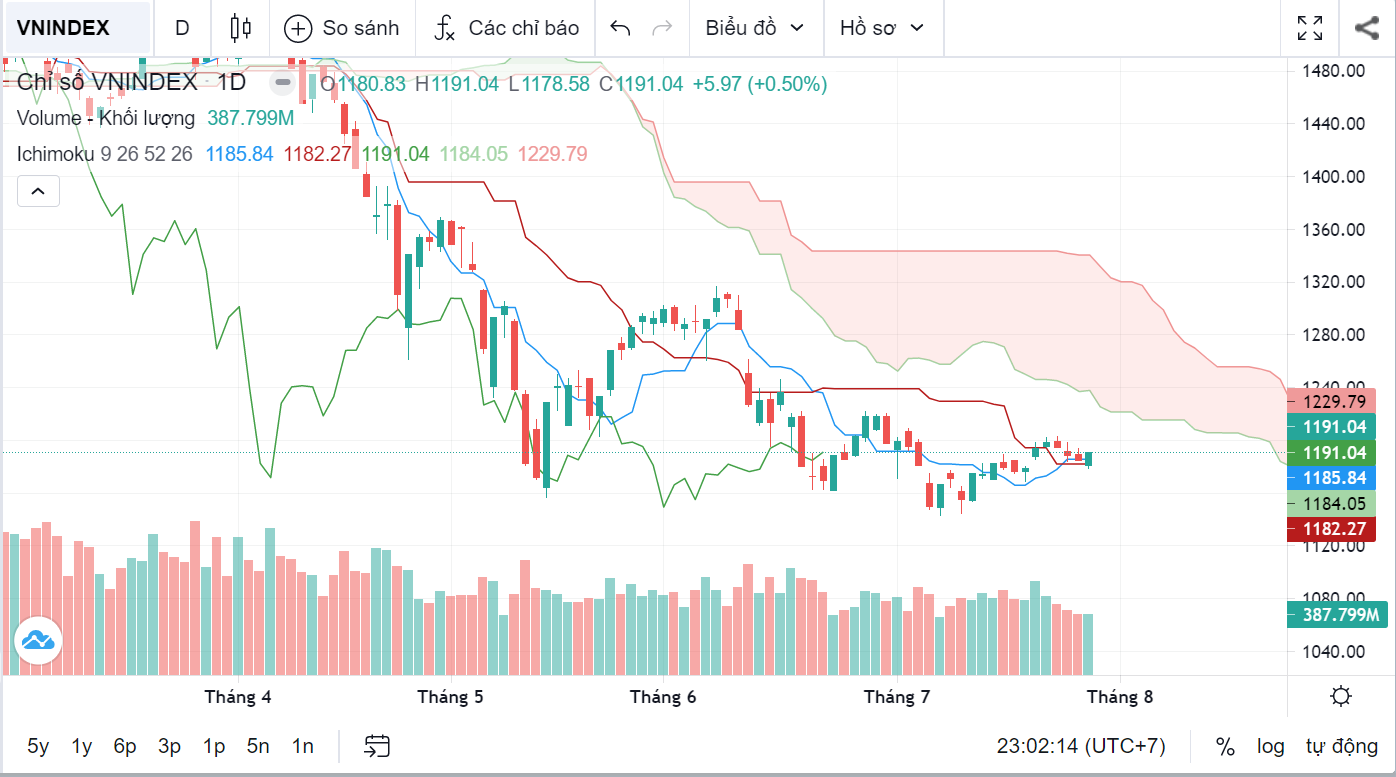Viewport: 1396px width, 777px height.
Task: Click the Tháng 6 time axis label
Action: [x=662, y=697]
